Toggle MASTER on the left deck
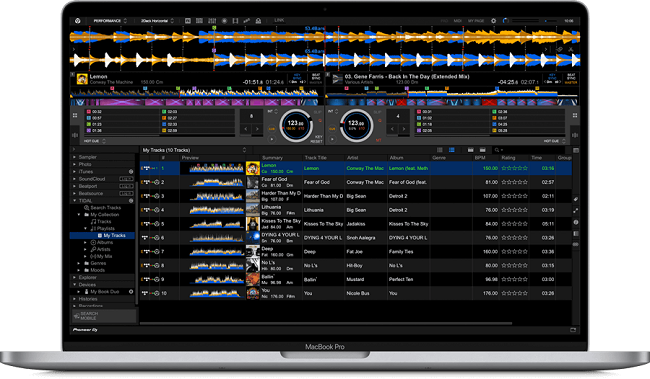This screenshot has height=379, width=650. click(x=315, y=83)
